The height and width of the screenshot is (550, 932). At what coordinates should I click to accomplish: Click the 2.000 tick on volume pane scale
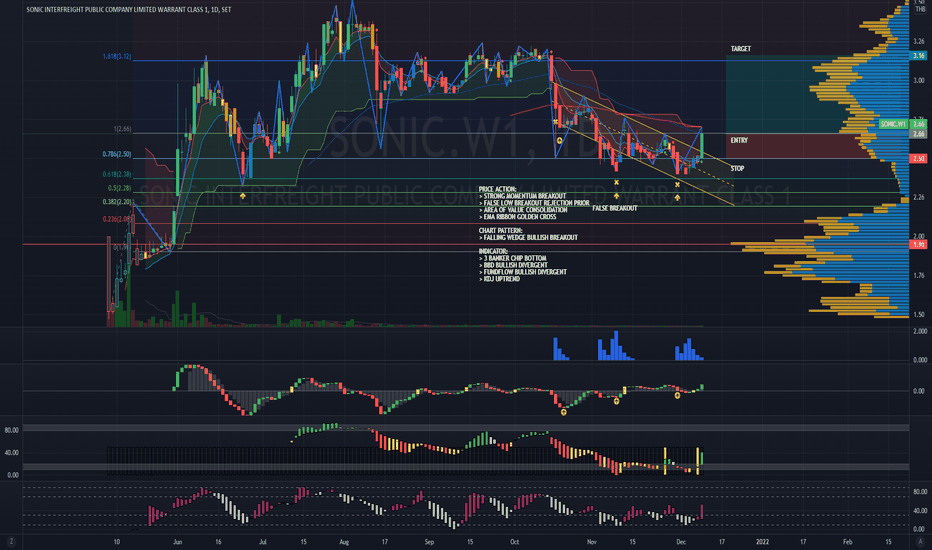click(x=920, y=331)
